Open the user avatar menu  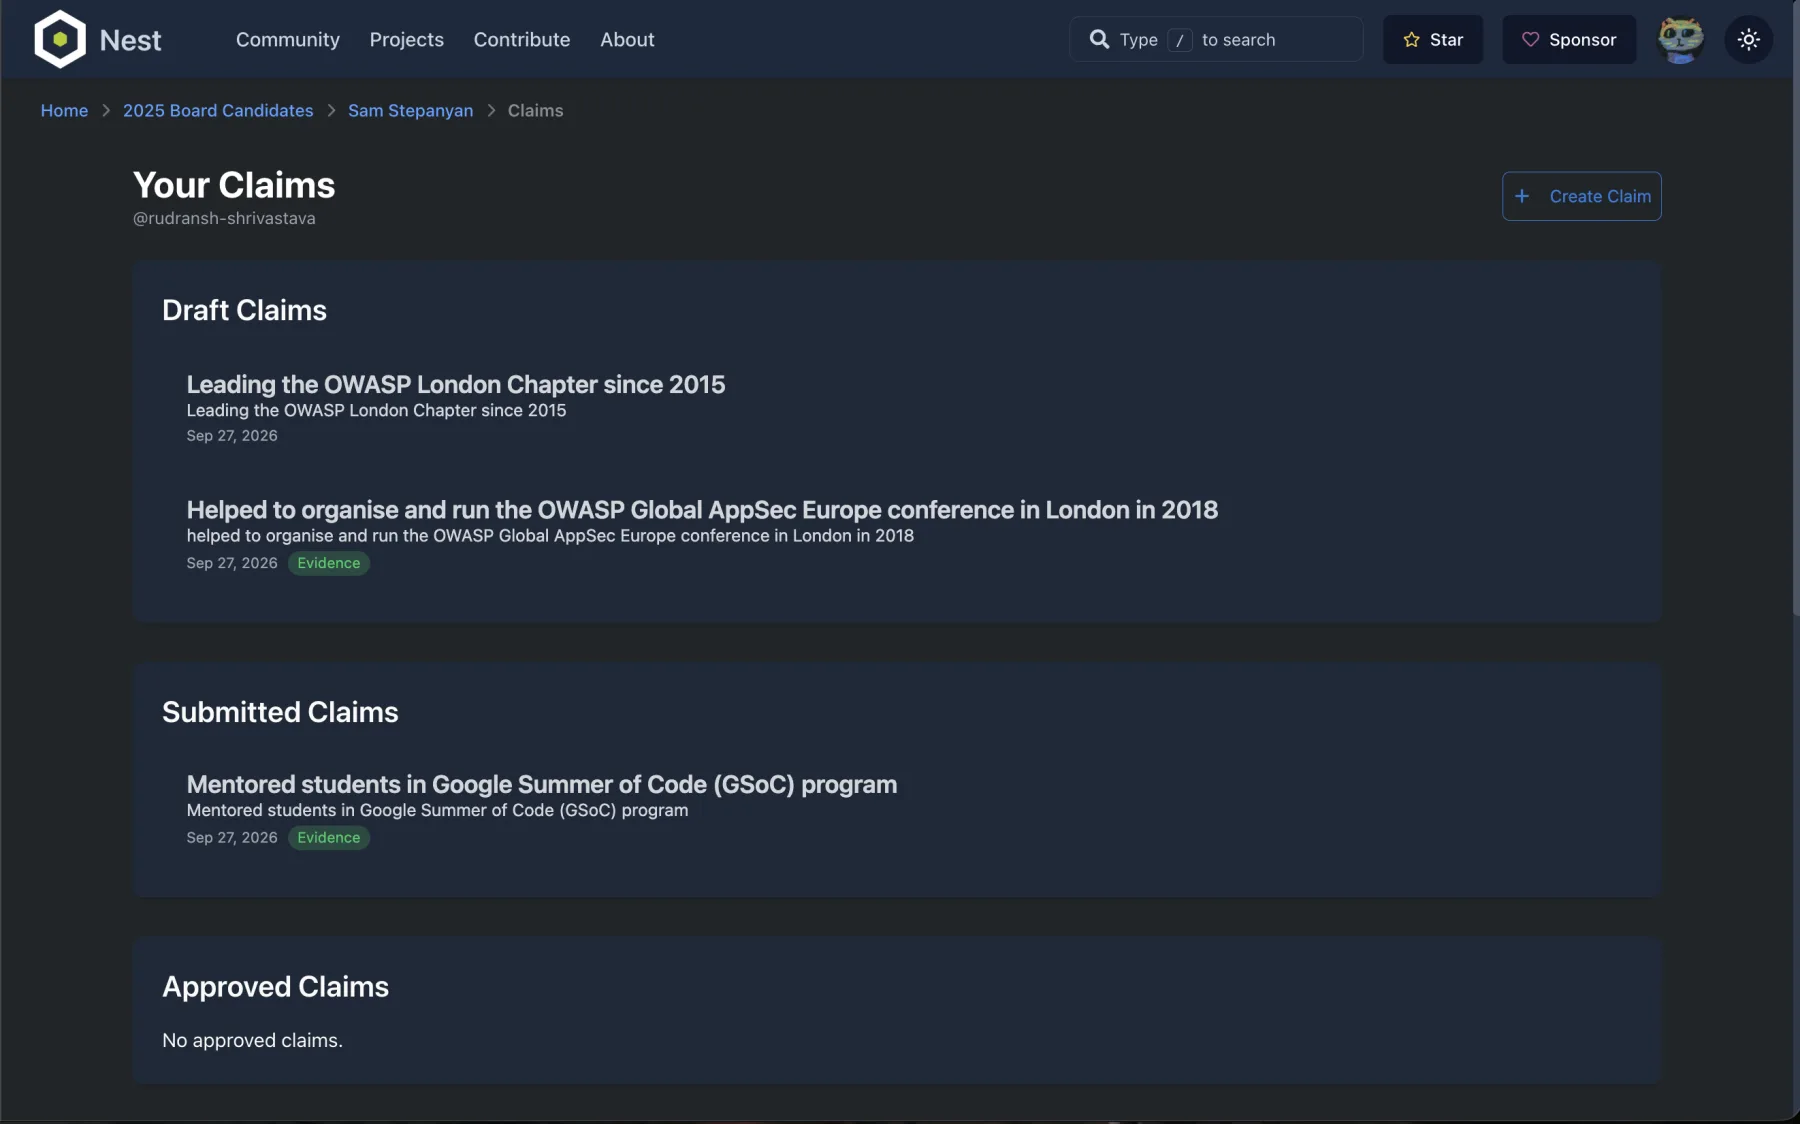pos(1680,39)
